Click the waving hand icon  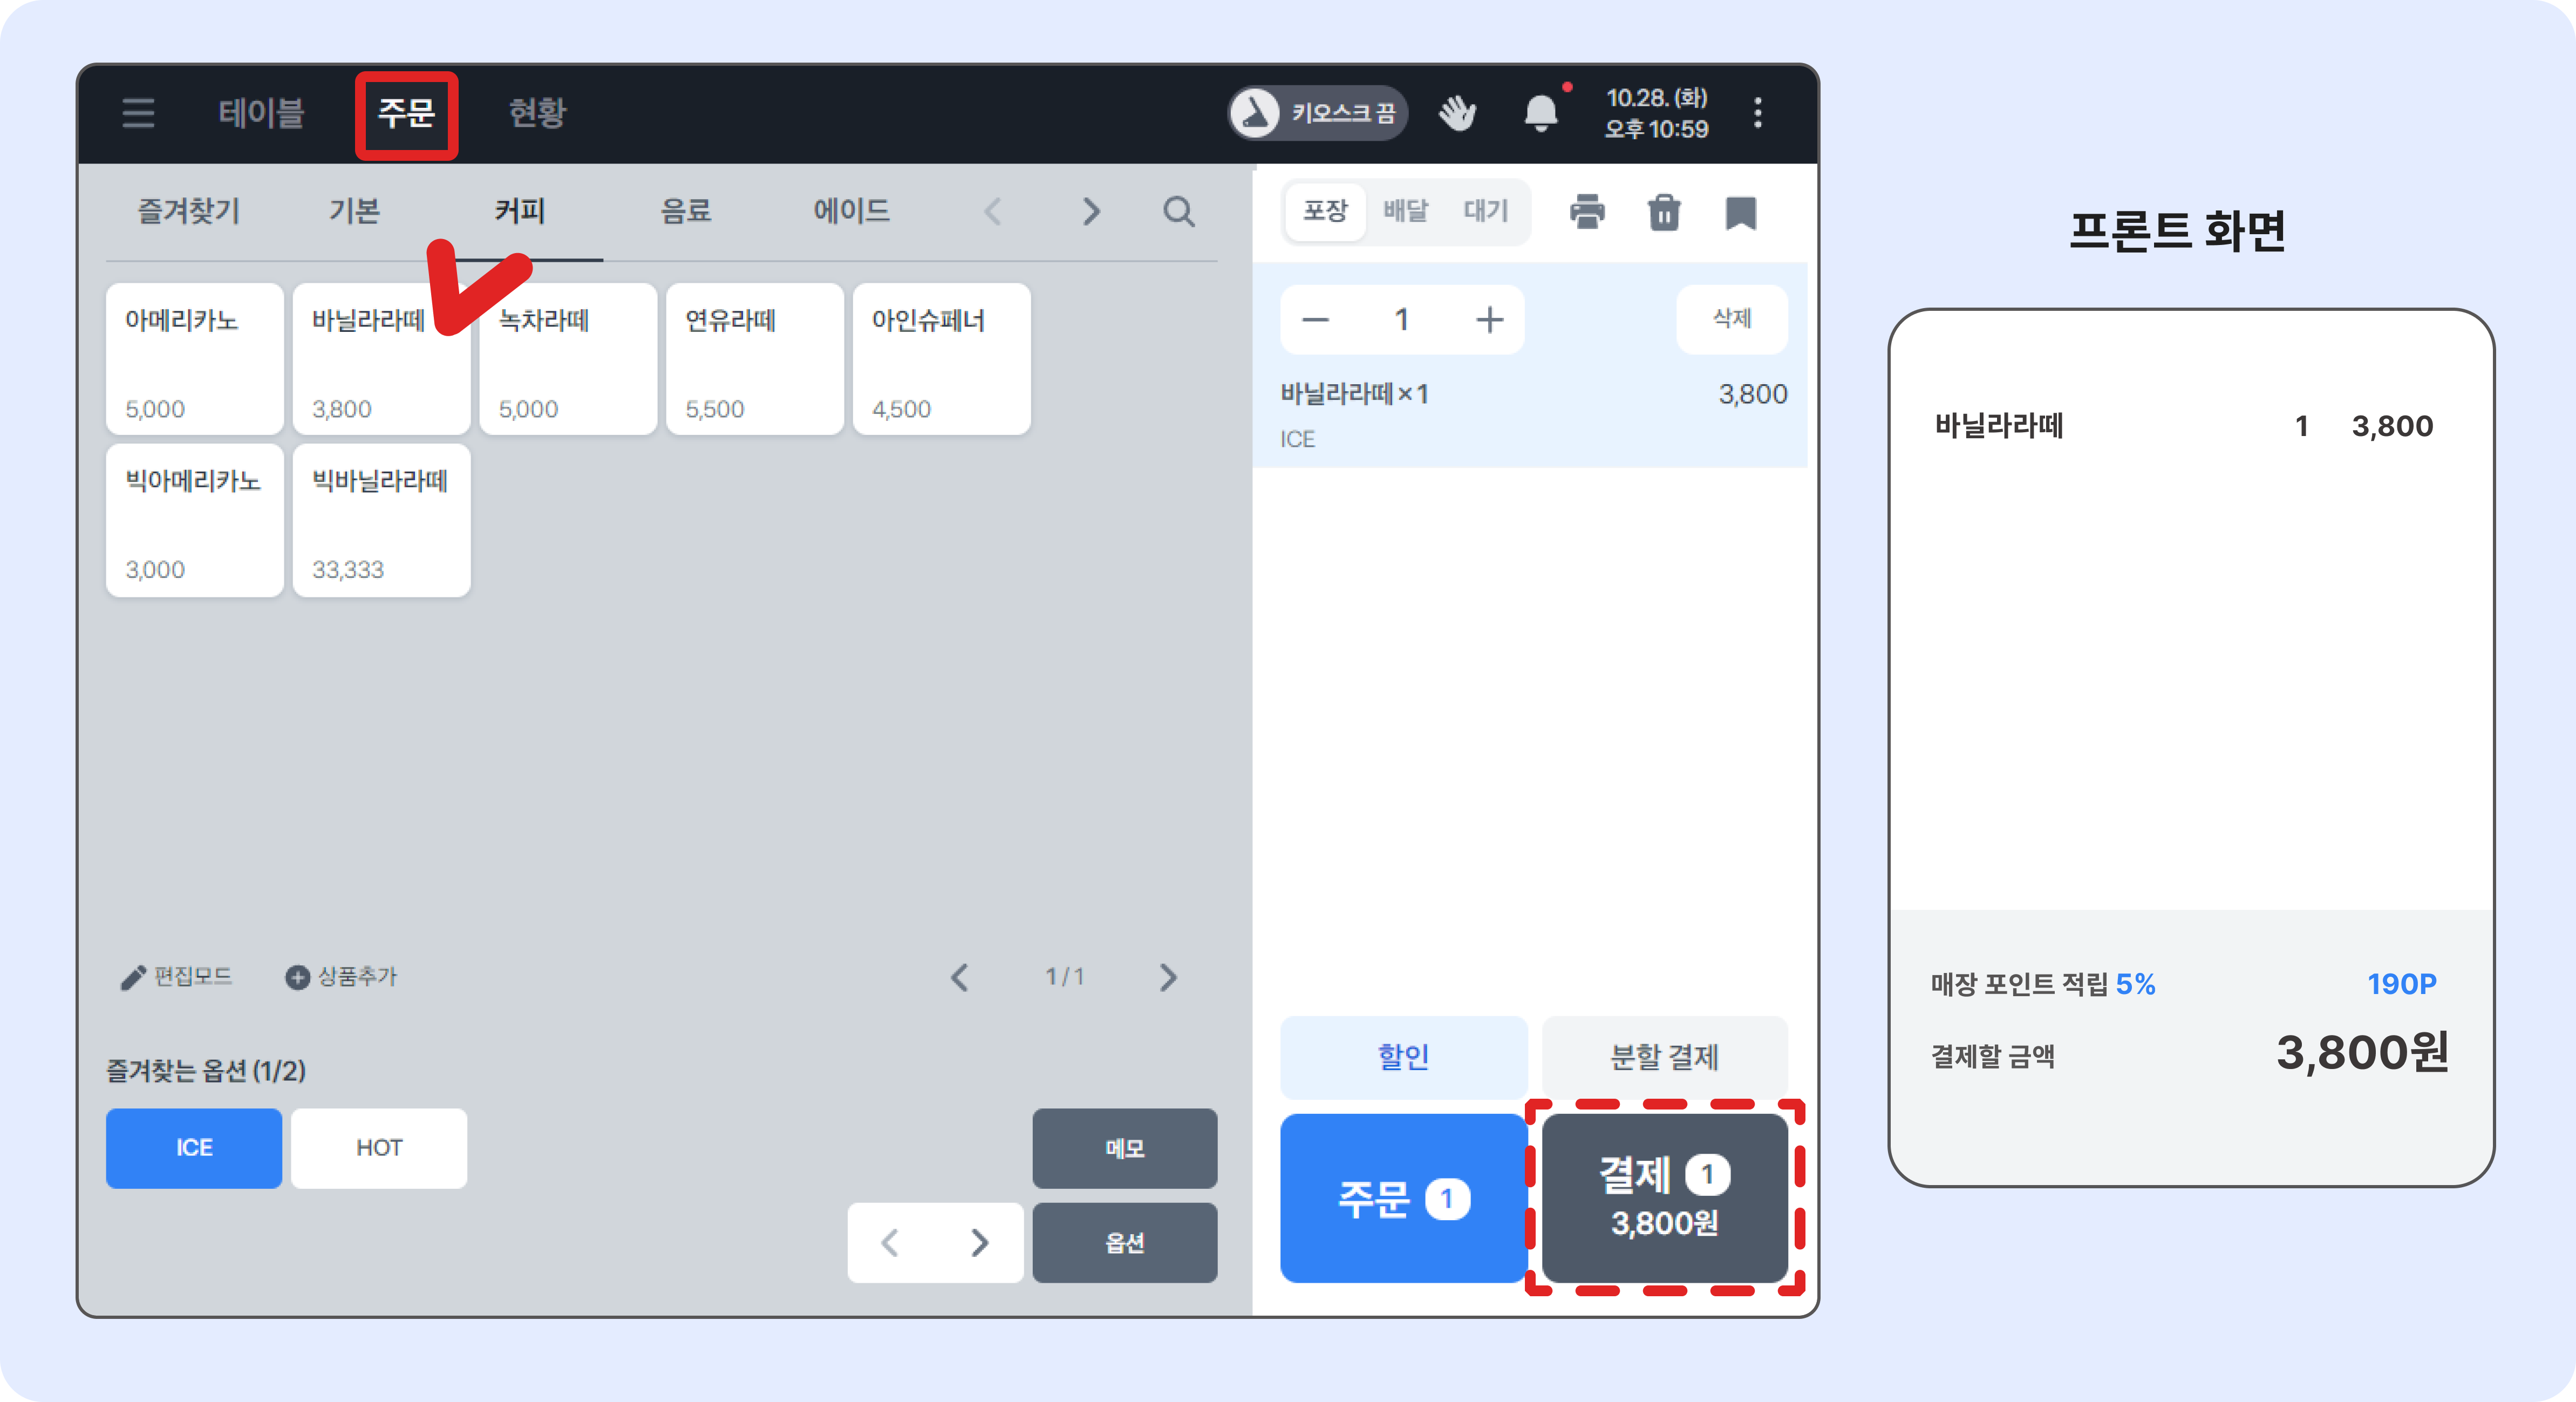click(x=1457, y=113)
